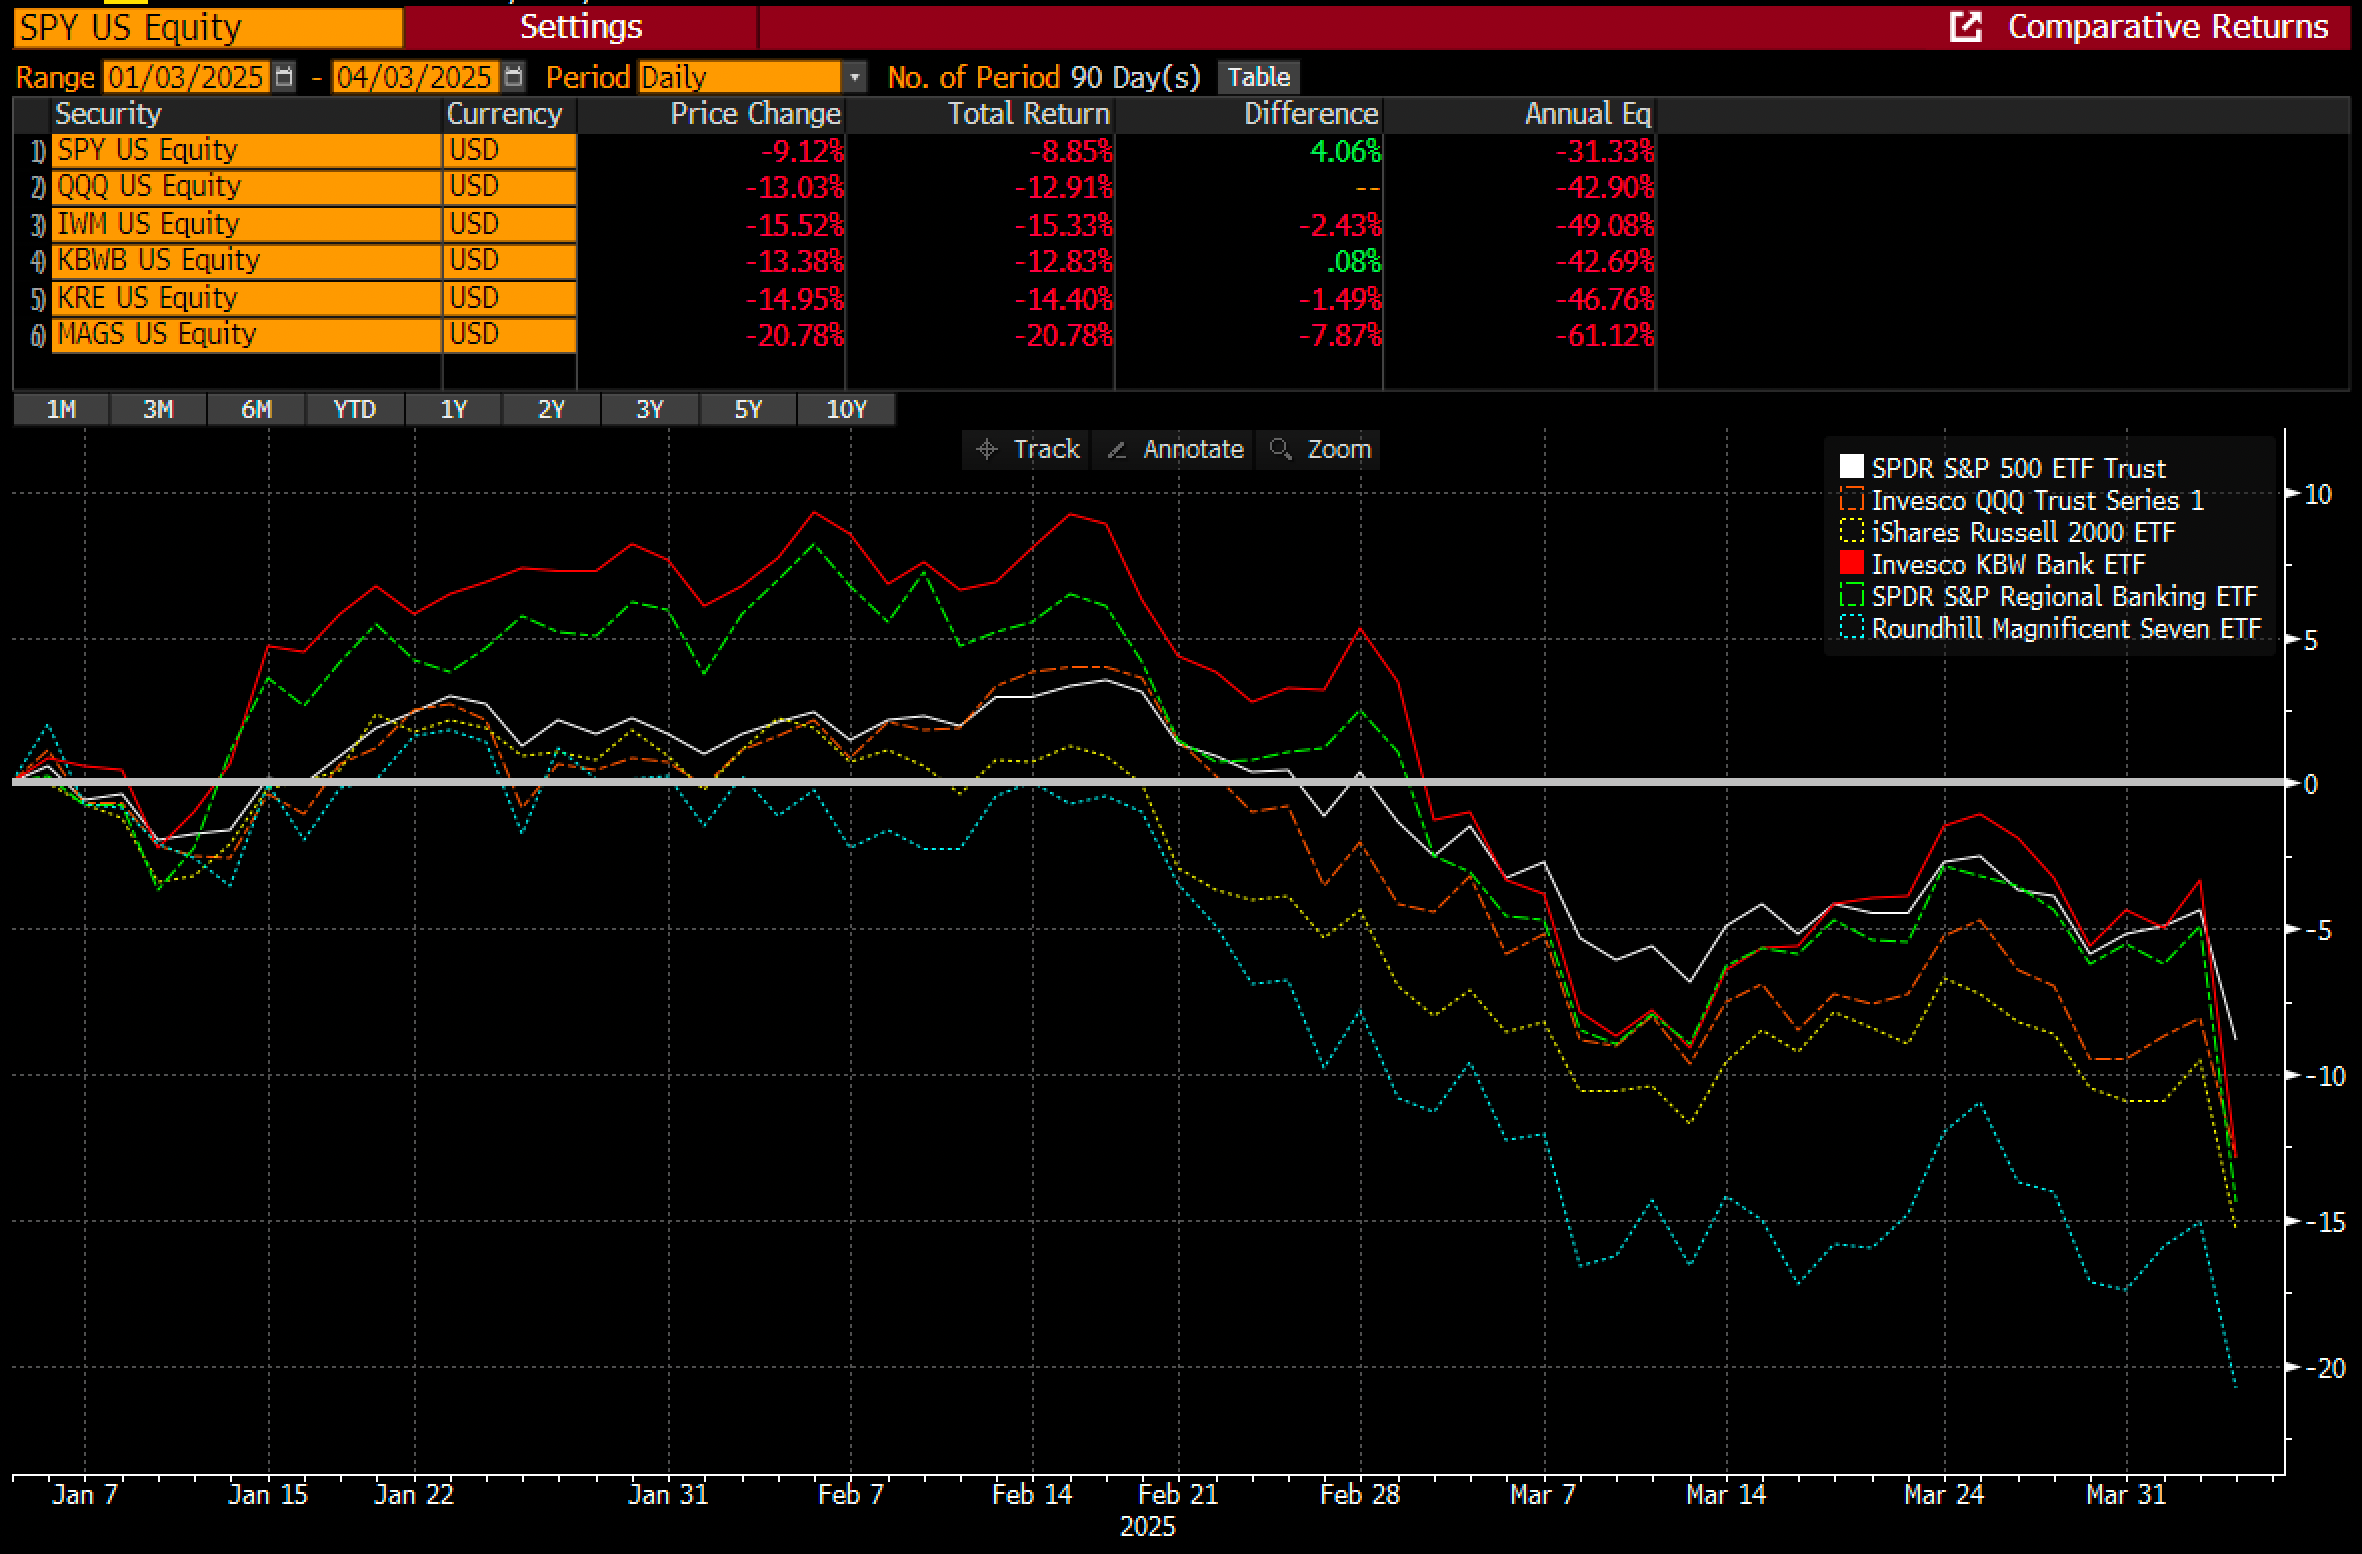Select the 1M range tab
Viewport: 2362px width, 1554px height.
tap(61, 409)
